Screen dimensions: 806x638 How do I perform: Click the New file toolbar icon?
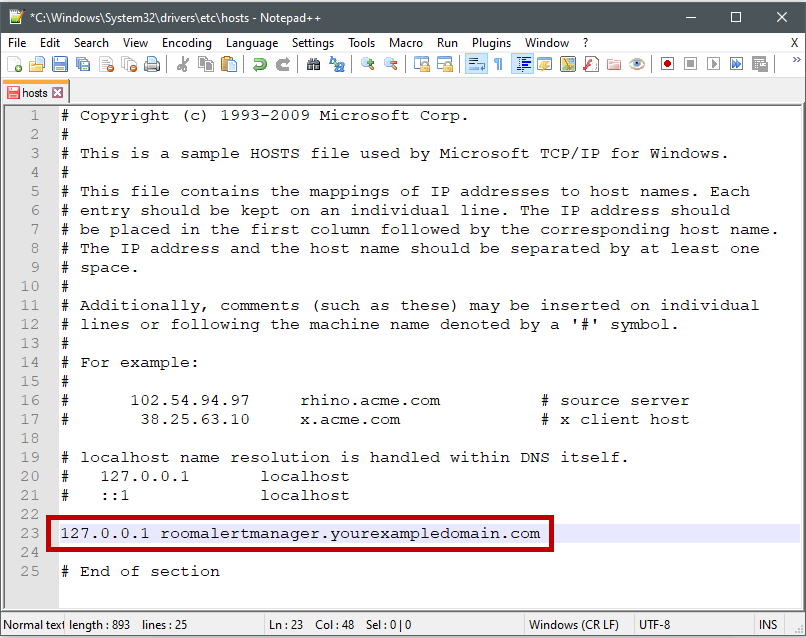click(14, 64)
